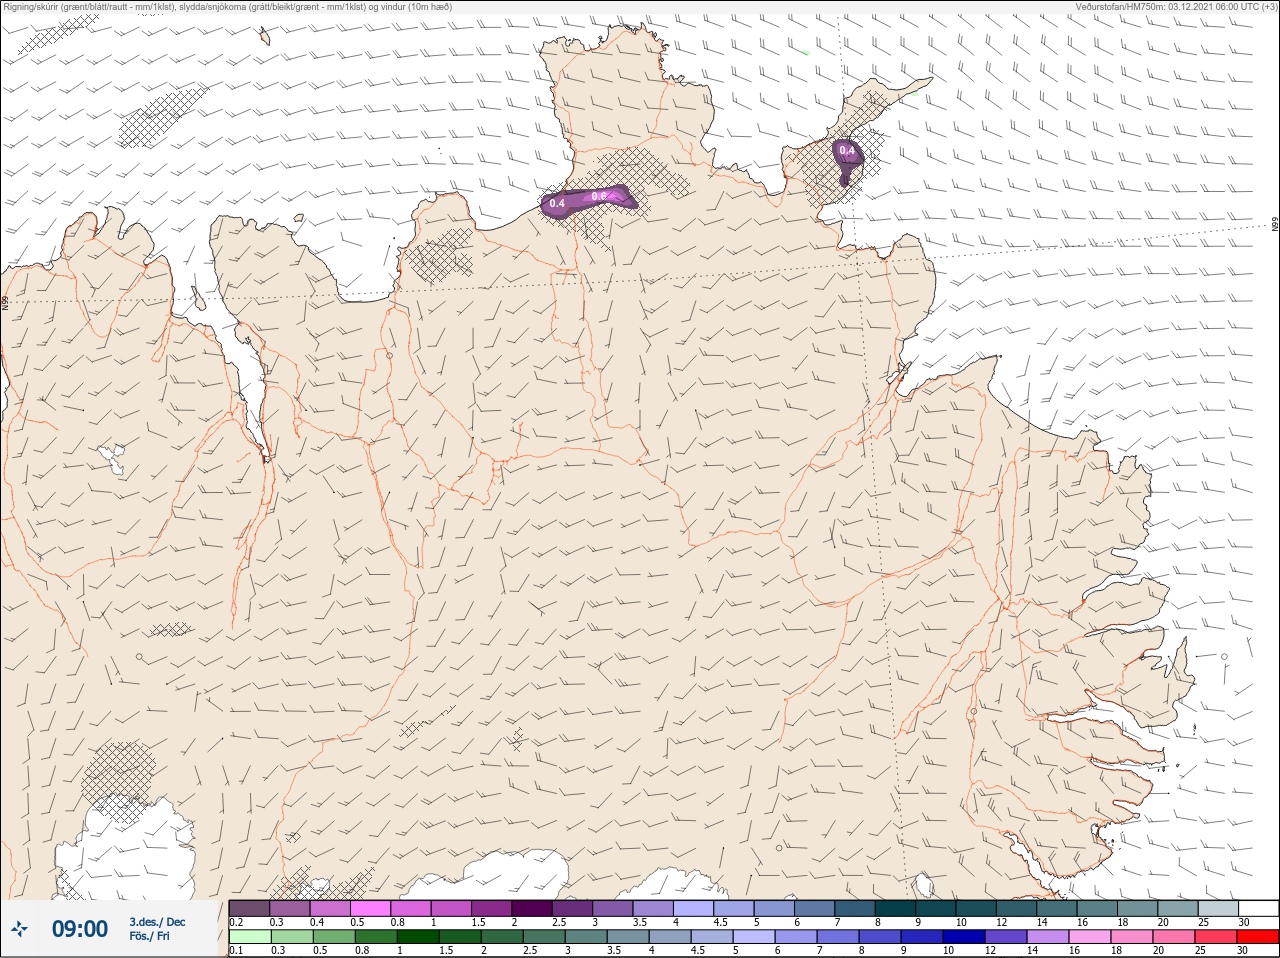Viewport: 1280px width, 958px height.
Task: Pick the dusky mauve swatch above upper-row 0.2
Action: [x=249, y=908]
